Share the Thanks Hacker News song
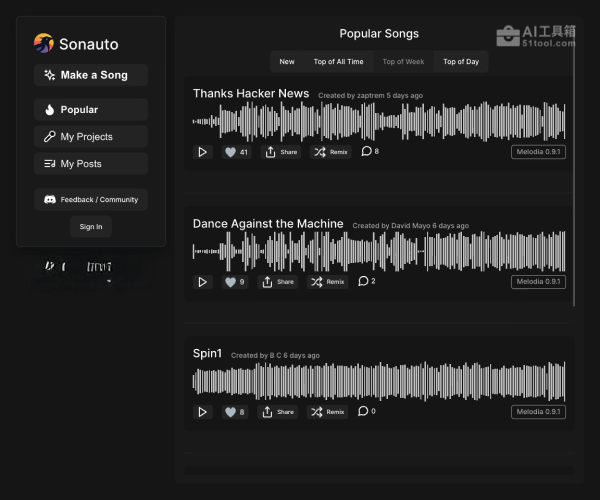600x500 pixels. pyautogui.click(x=281, y=152)
